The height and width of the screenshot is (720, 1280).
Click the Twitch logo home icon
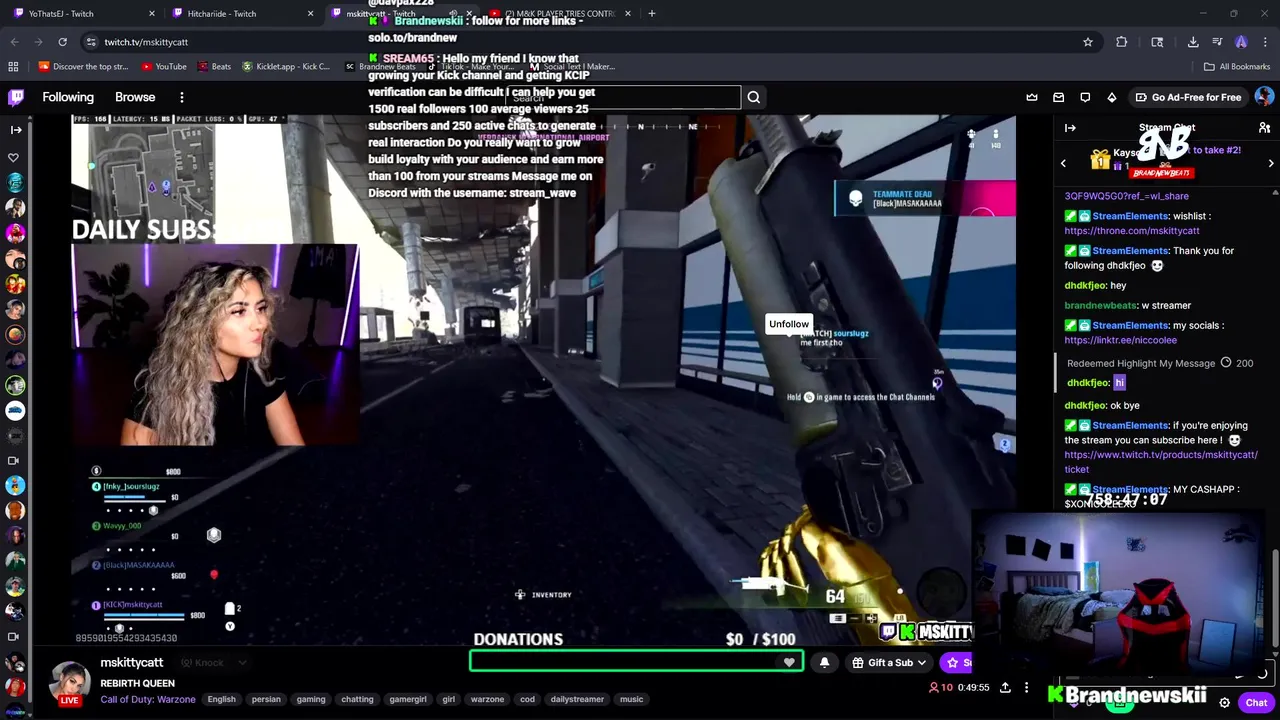click(x=16, y=97)
